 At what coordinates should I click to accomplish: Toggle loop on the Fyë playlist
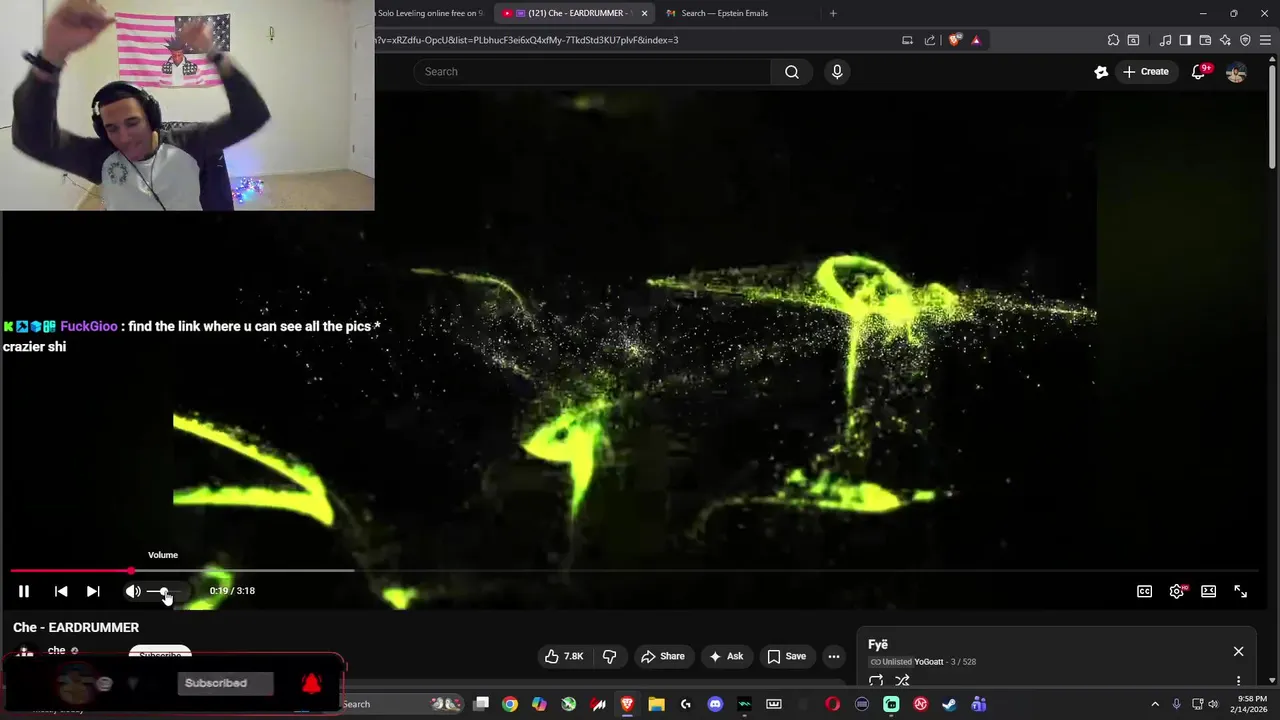(876, 681)
